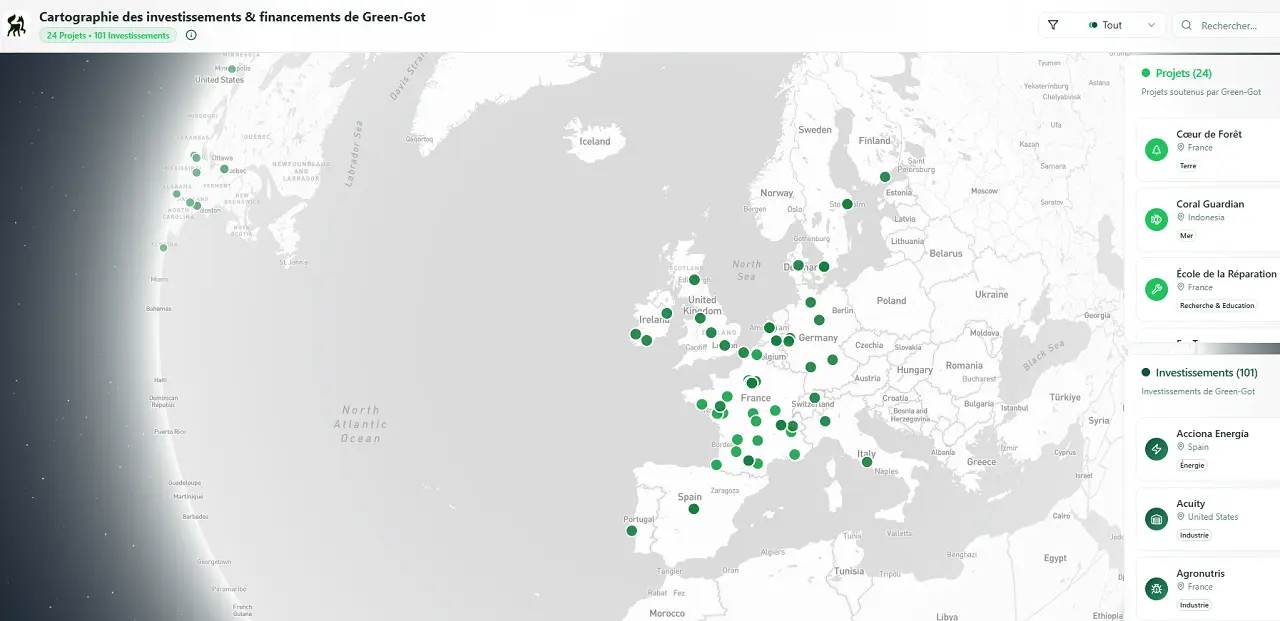Click the map marker in Scotland
Screen dimensions: 1280x621
click(694, 280)
